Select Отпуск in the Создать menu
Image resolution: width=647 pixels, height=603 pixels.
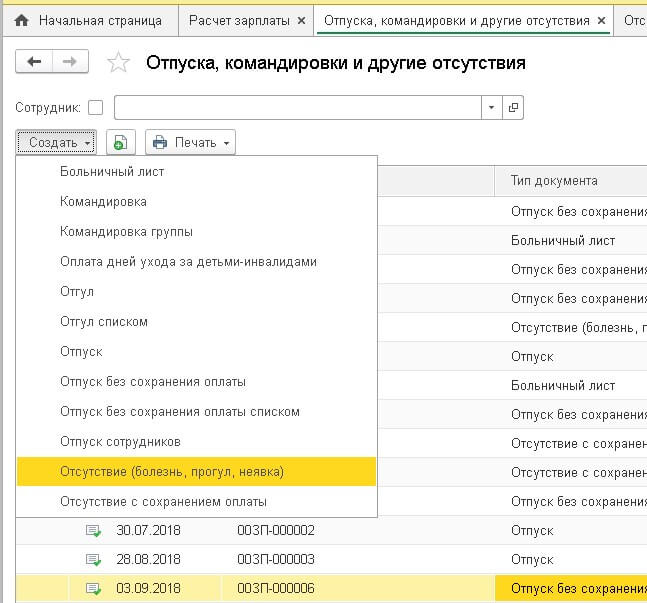point(196,352)
